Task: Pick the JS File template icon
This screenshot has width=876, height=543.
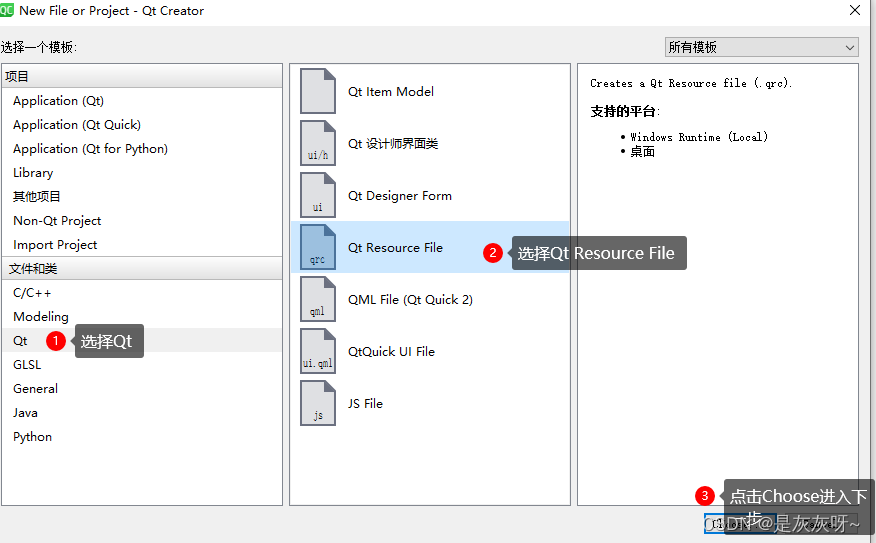Action: 318,403
